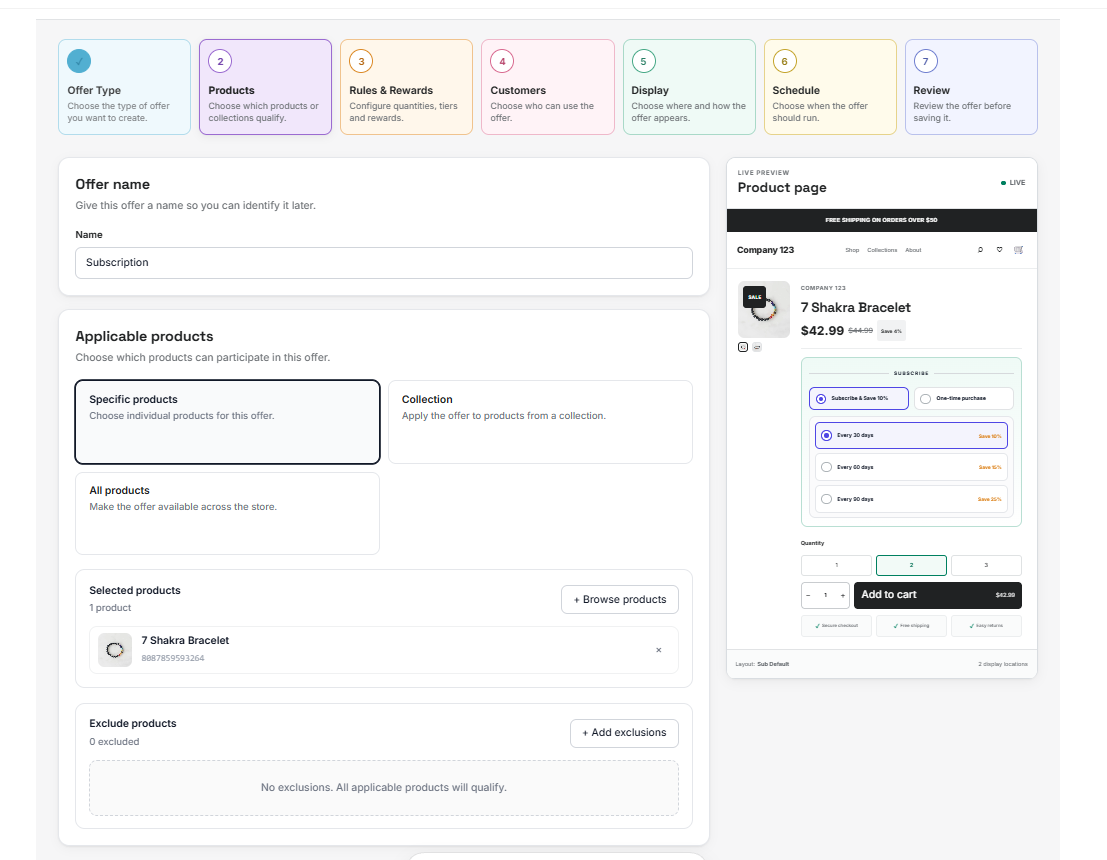
Task: Decrease quantity with the minus button
Action: [x=808, y=595]
